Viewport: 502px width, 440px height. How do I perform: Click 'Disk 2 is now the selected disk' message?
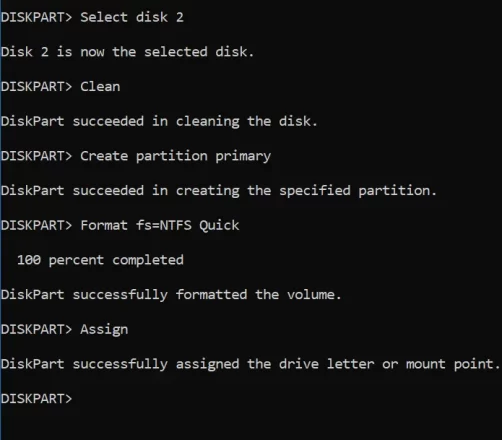127,52
